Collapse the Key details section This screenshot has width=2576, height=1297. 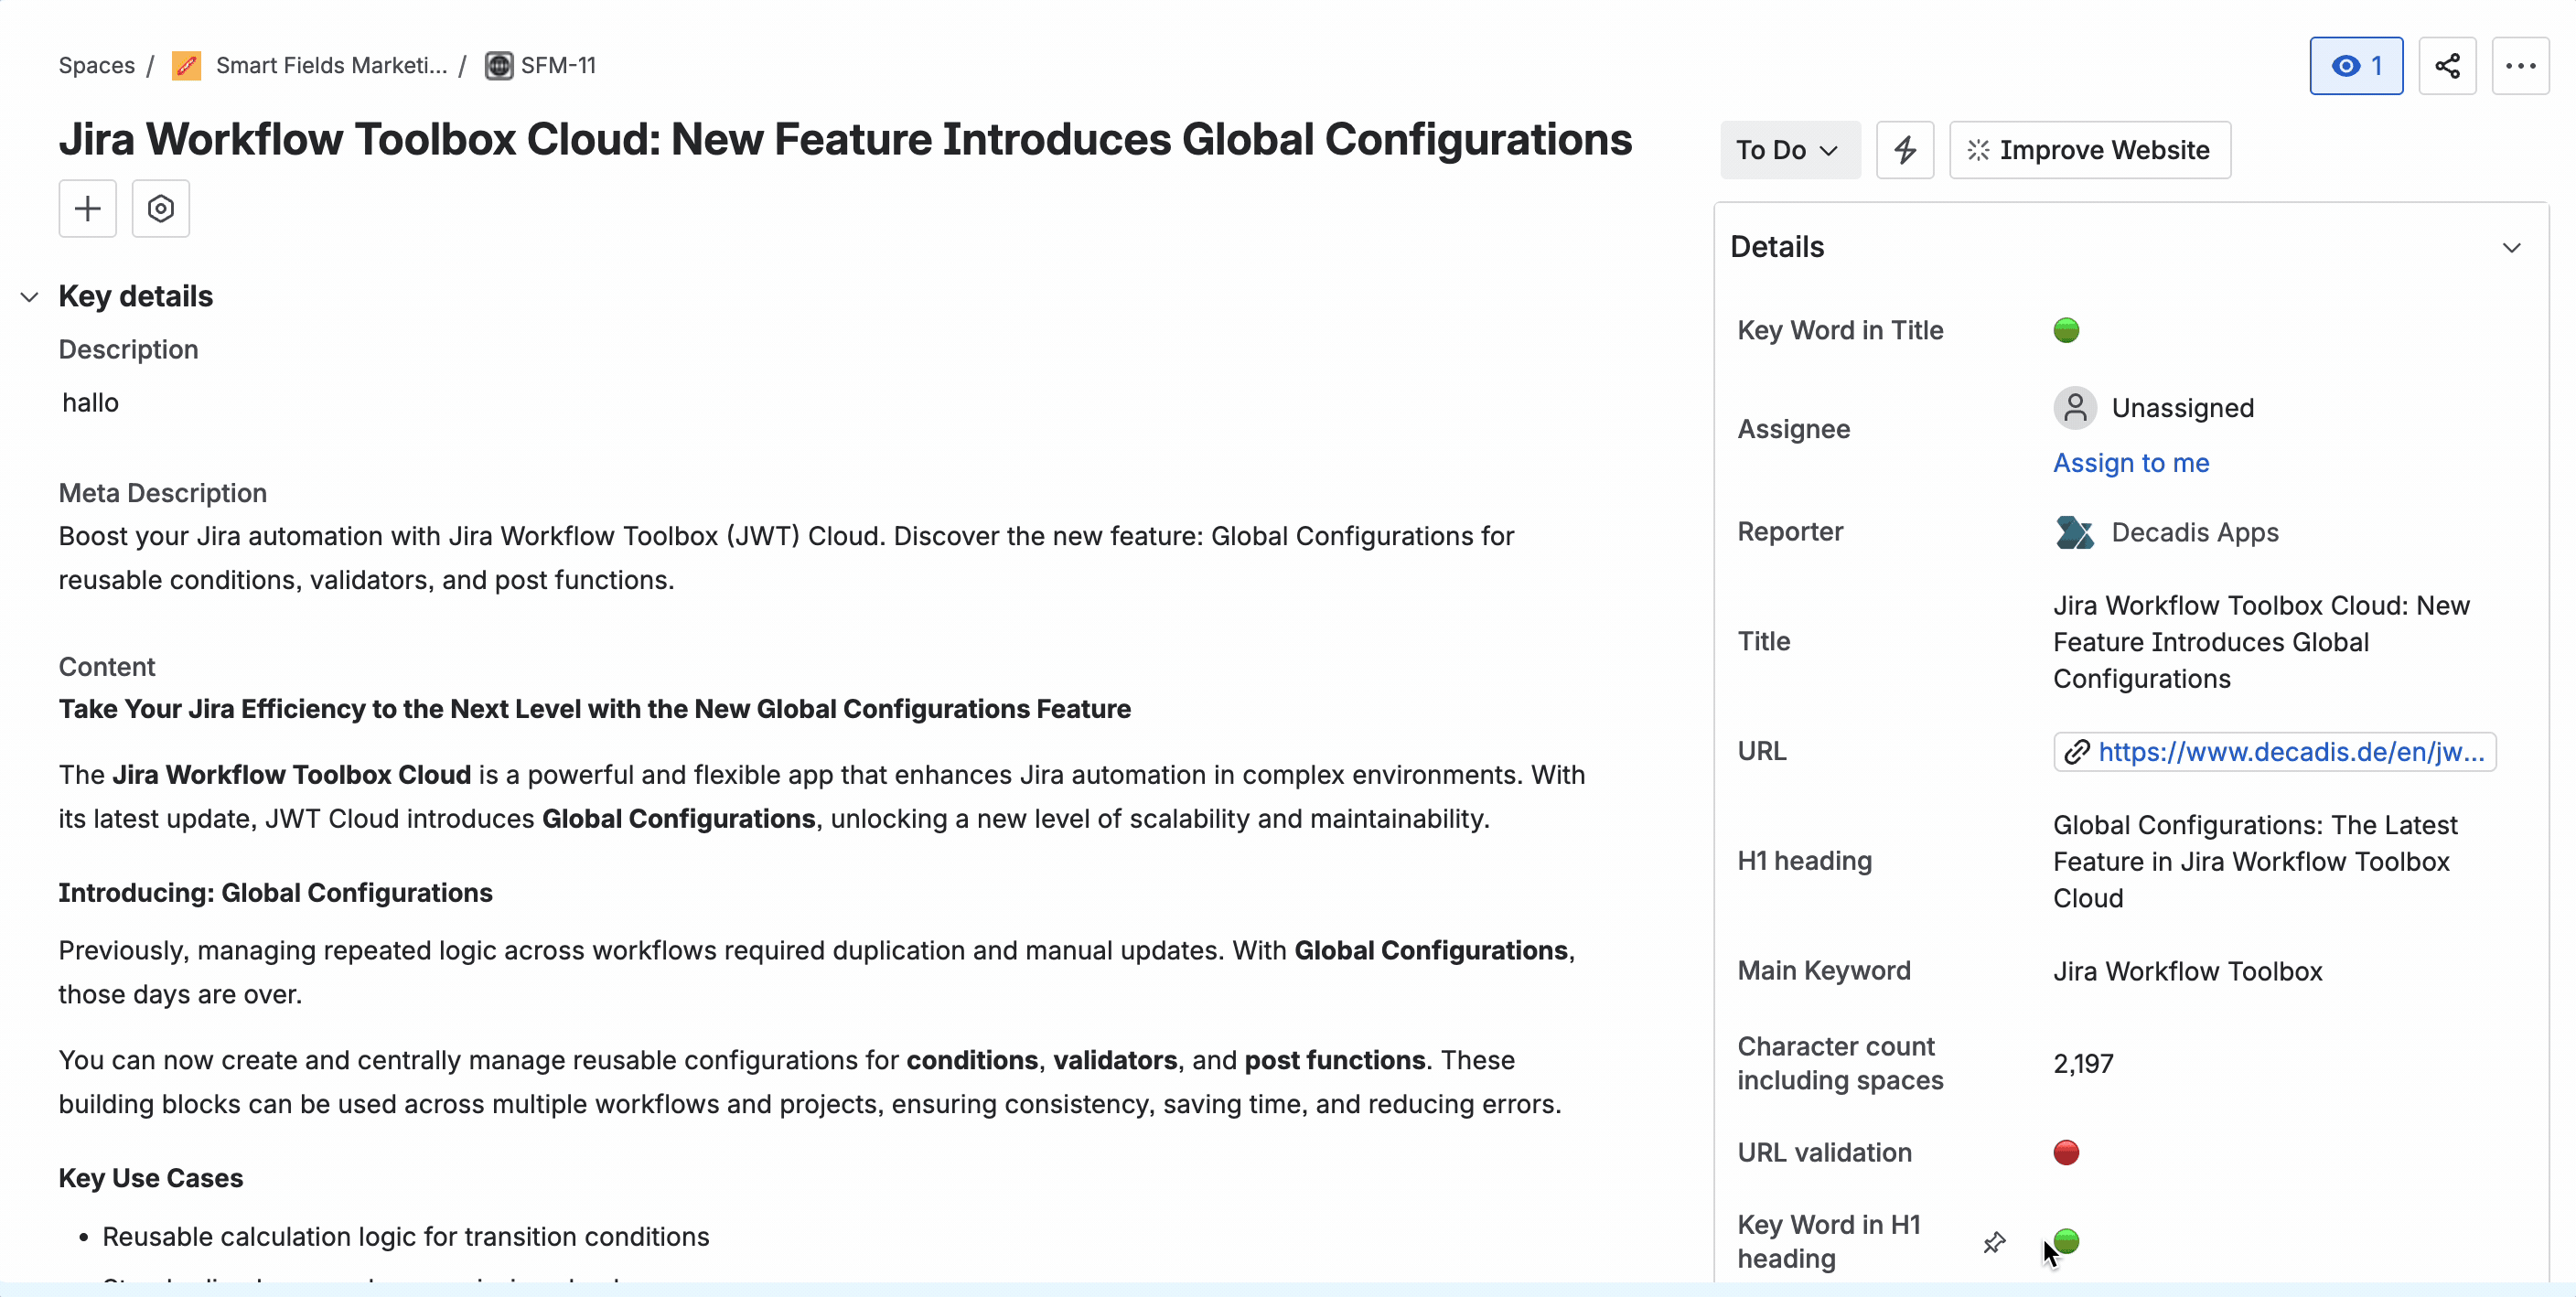coord(30,296)
